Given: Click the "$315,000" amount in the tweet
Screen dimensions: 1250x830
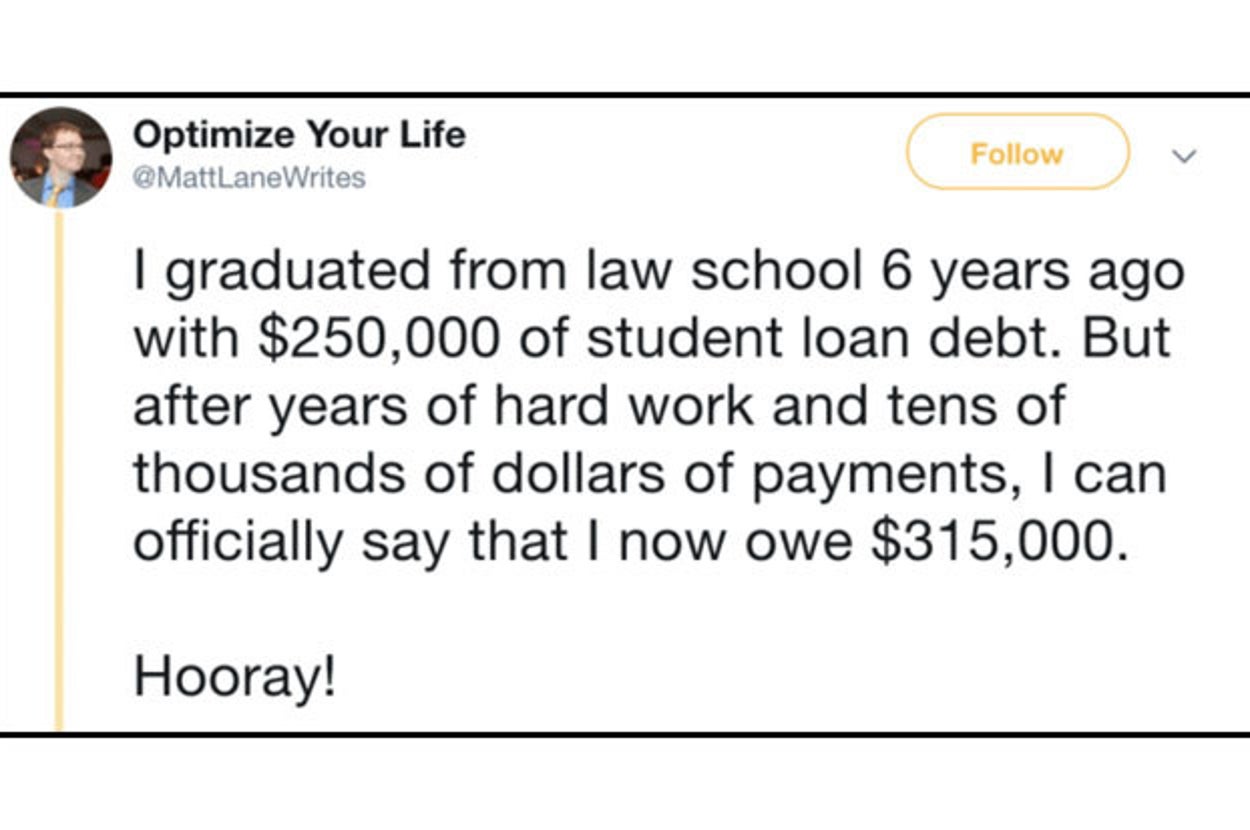Looking at the screenshot, I should (993, 540).
